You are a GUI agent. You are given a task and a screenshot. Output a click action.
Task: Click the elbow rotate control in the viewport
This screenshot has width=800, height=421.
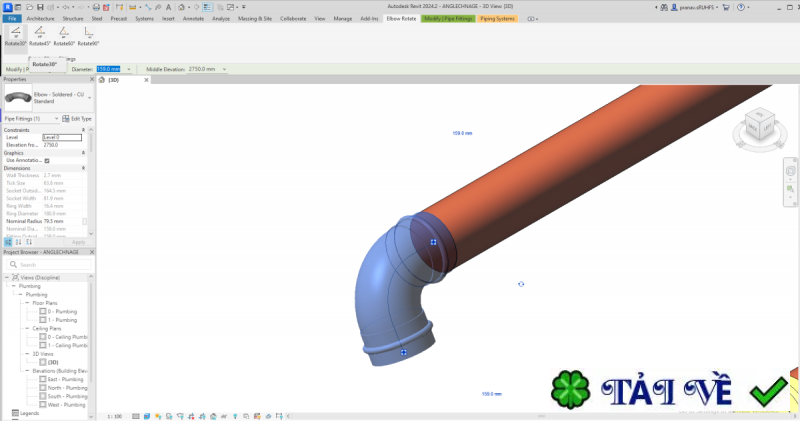click(521, 284)
